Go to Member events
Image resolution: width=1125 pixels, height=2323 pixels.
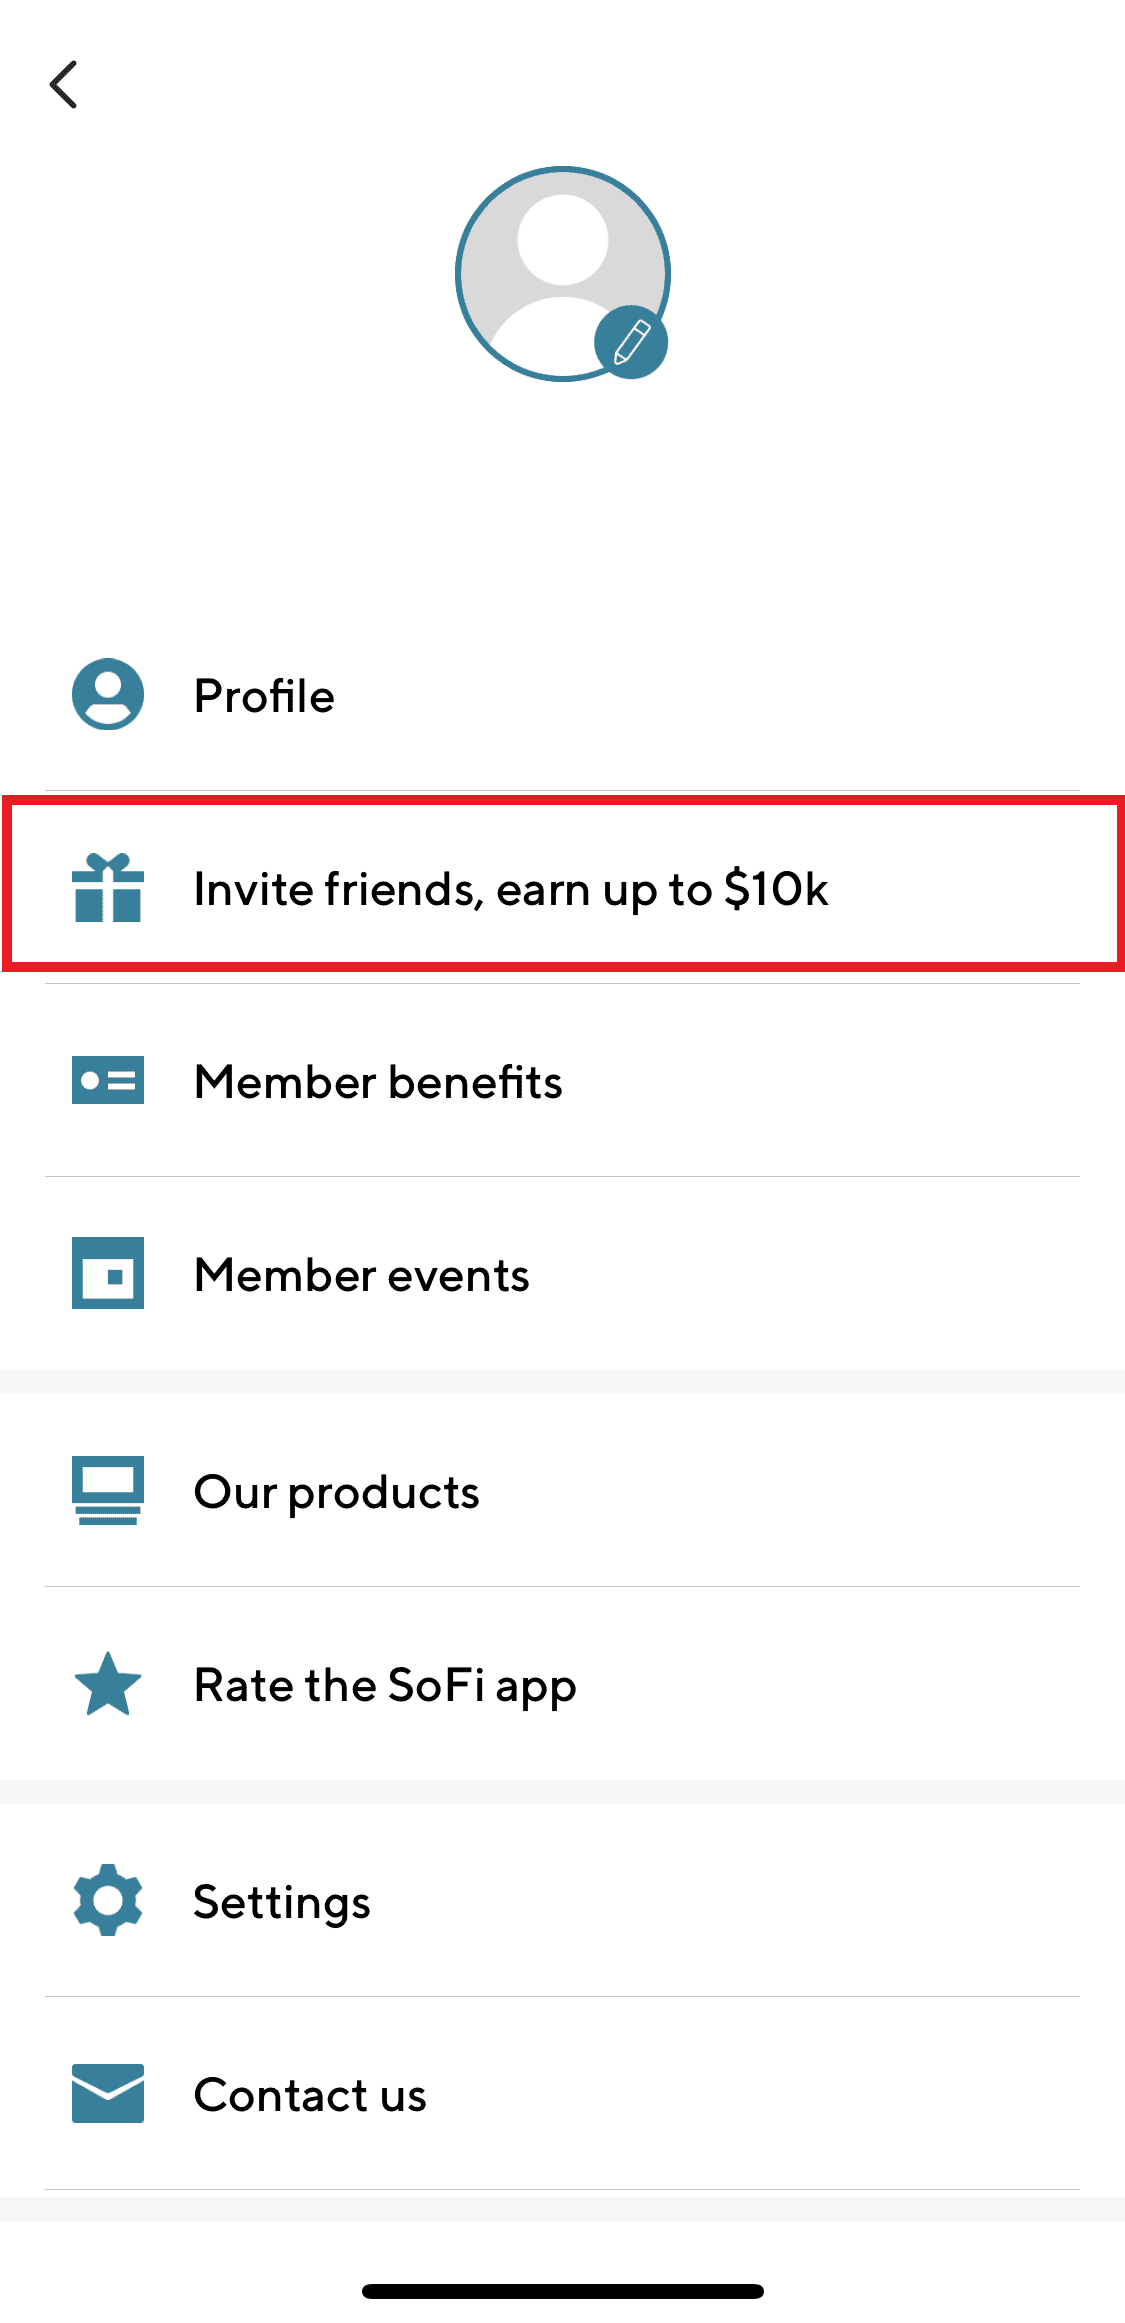click(361, 1275)
